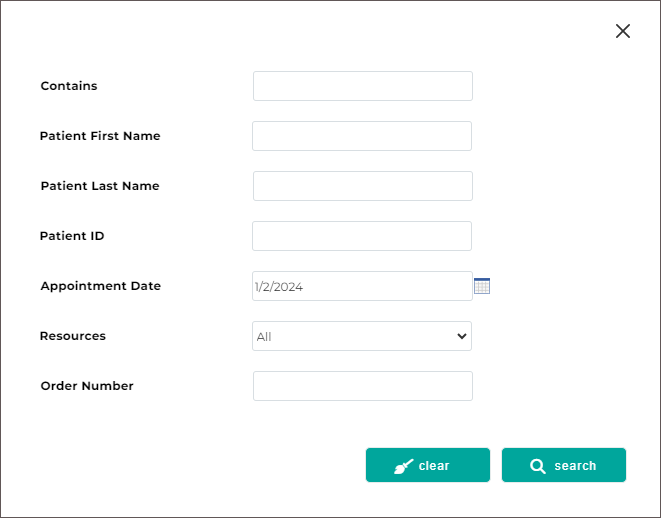Click the Appointment Date label
The height and width of the screenshot is (518, 661).
point(100,286)
